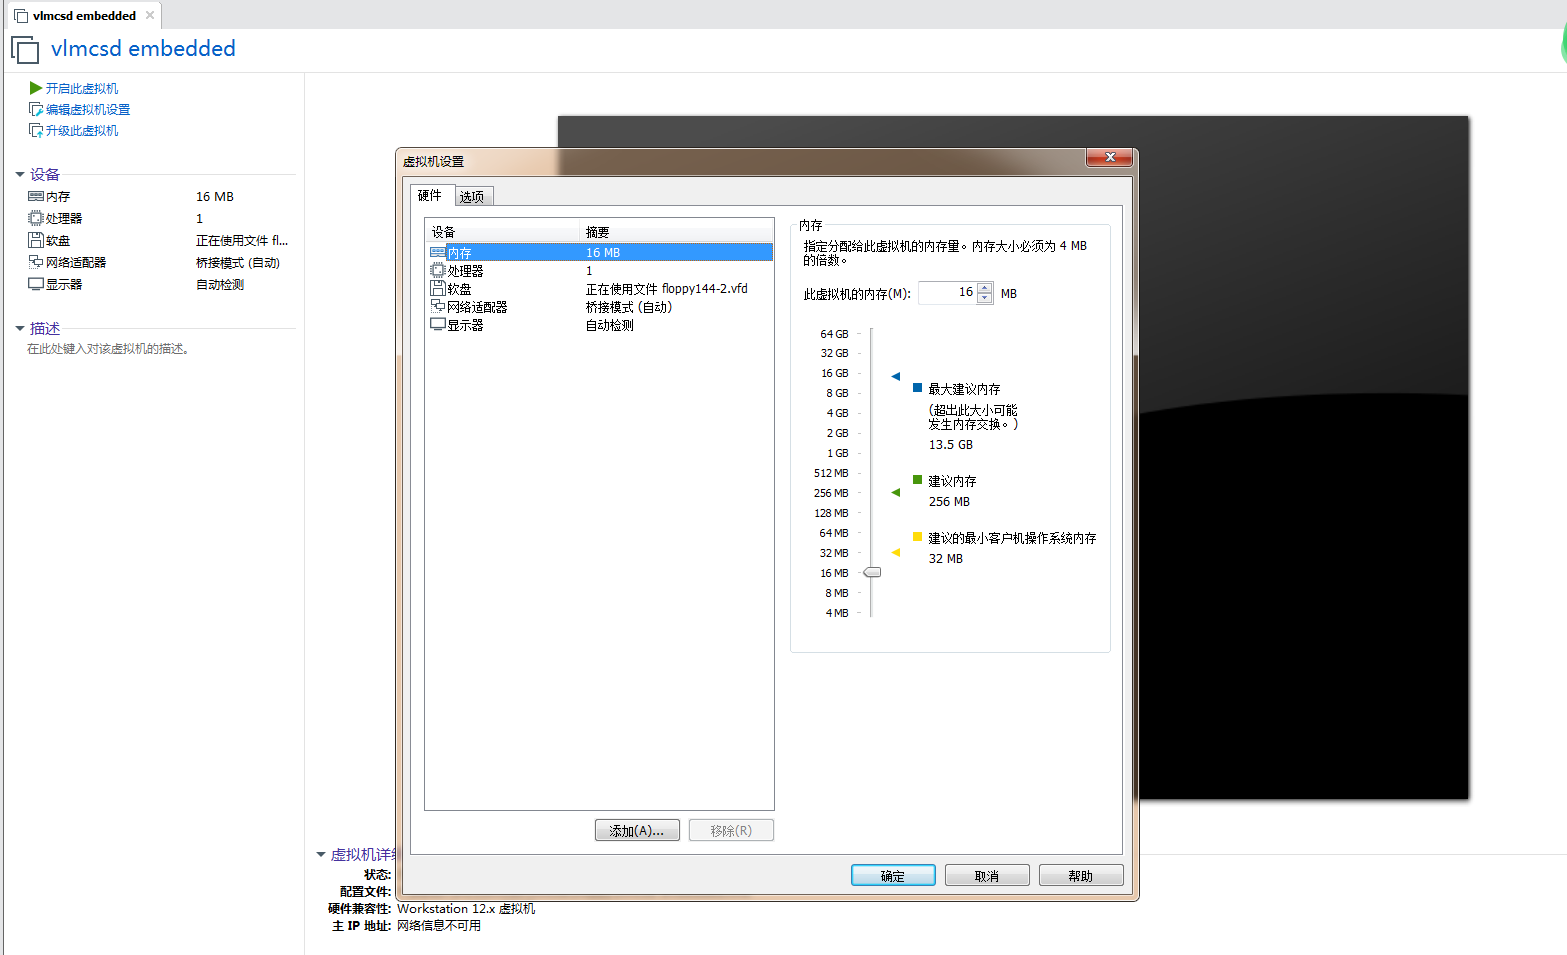Click the edit virtual machine settings icon
Viewport: 1567px width, 955px height.
pyautogui.click(x=36, y=109)
